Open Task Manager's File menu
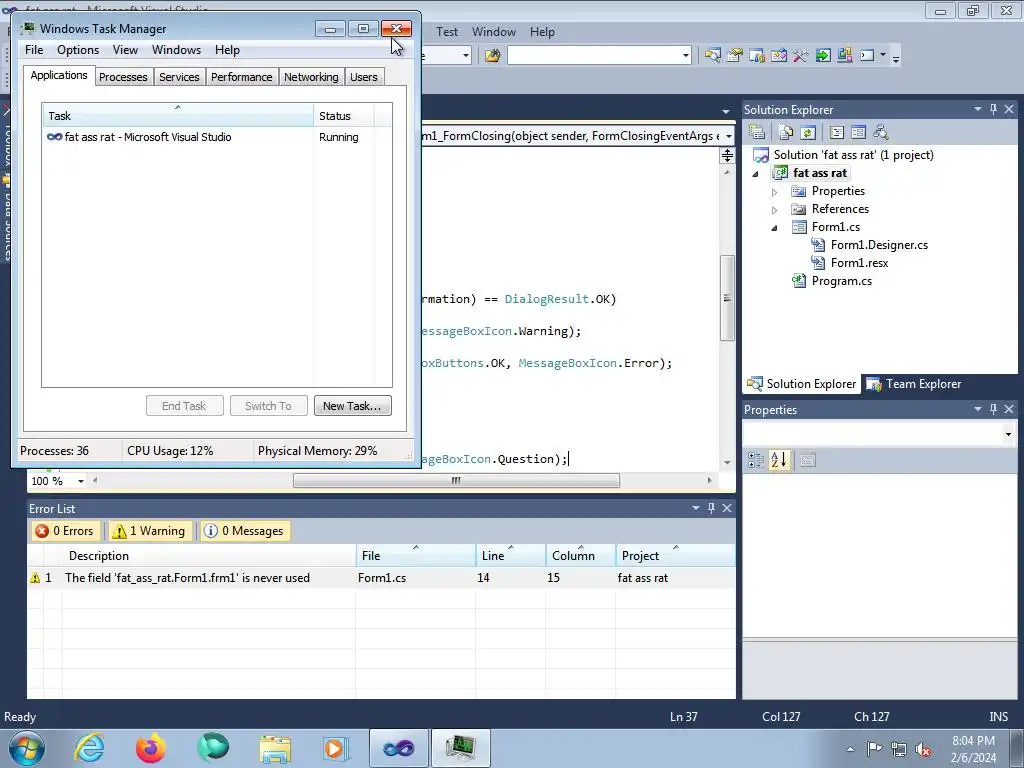The height and width of the screenshot is (768, 1024). tap(34, 50)
